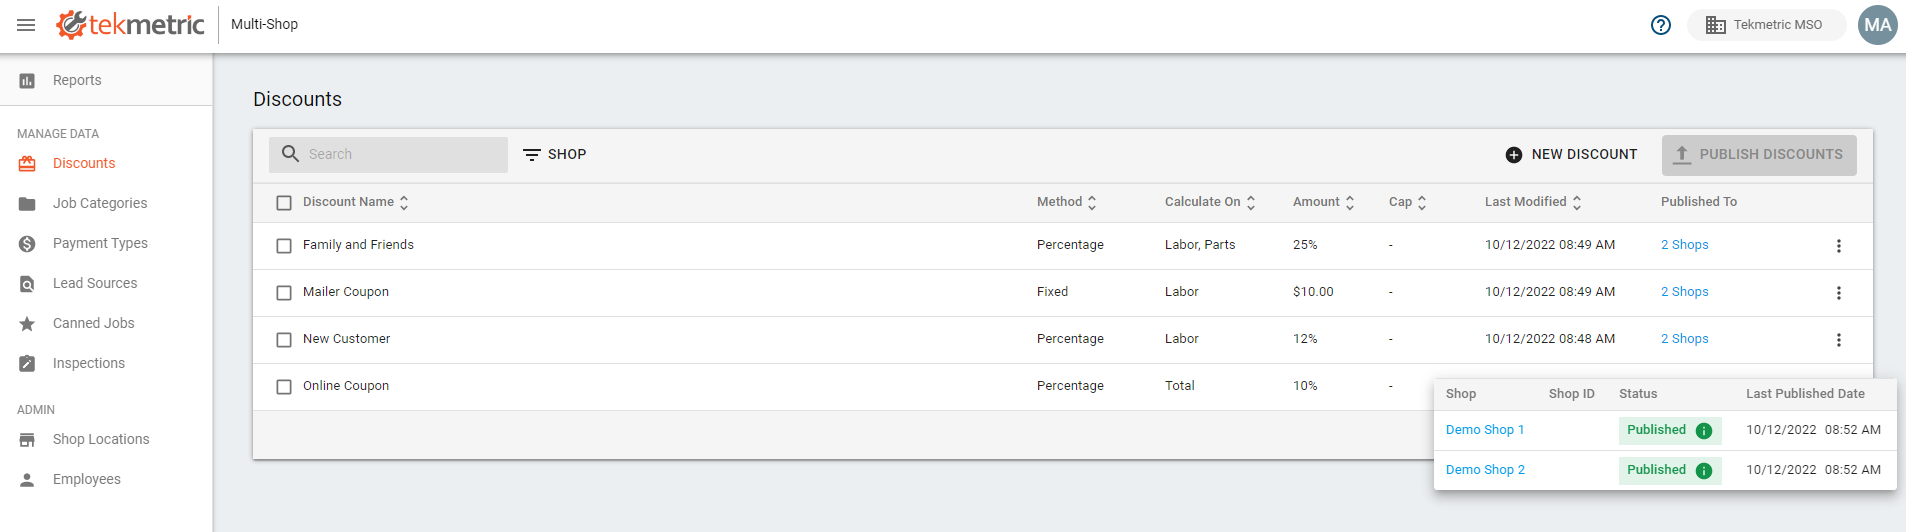
Task: Open Lead Sources menu item
Action: click(x=95, y=284)
